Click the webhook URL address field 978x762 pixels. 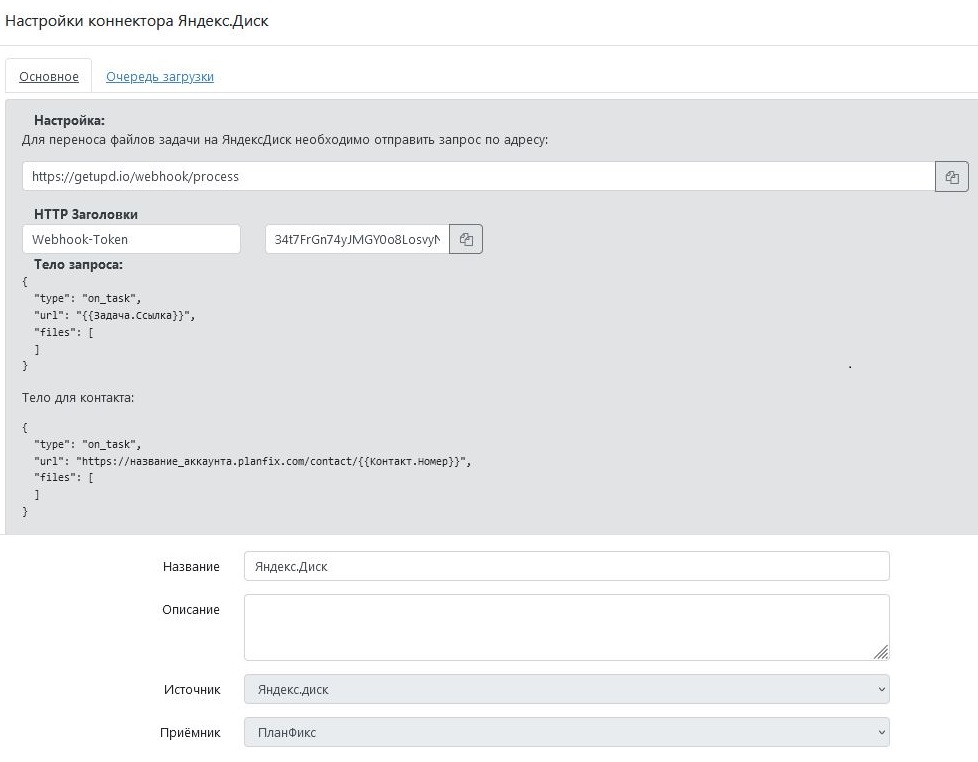(x=478, y=176)
